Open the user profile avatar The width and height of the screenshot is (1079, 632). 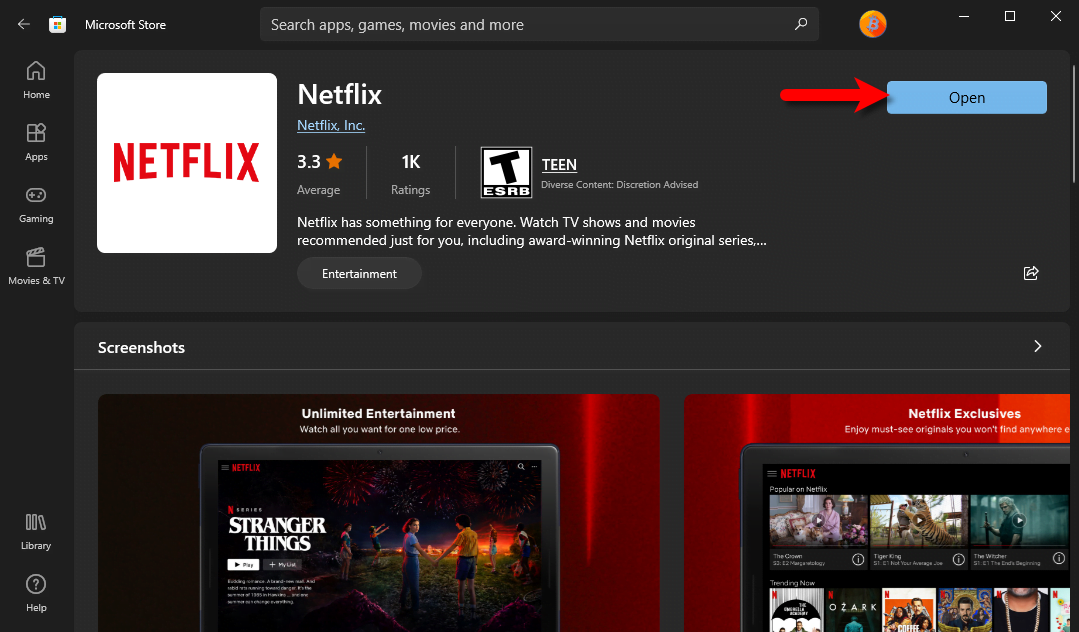tap(873, 25)
